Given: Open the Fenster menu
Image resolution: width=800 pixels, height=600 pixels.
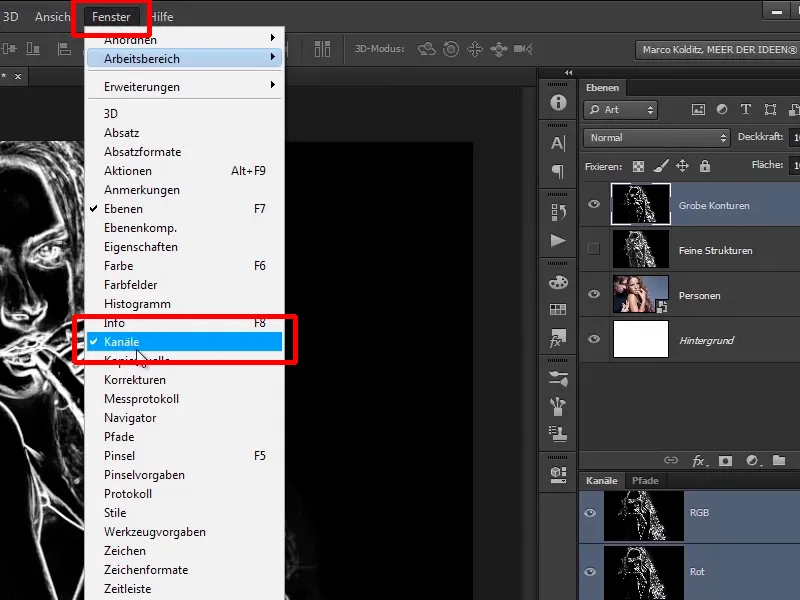Looking at the screenshot, I should coord(111,17).
